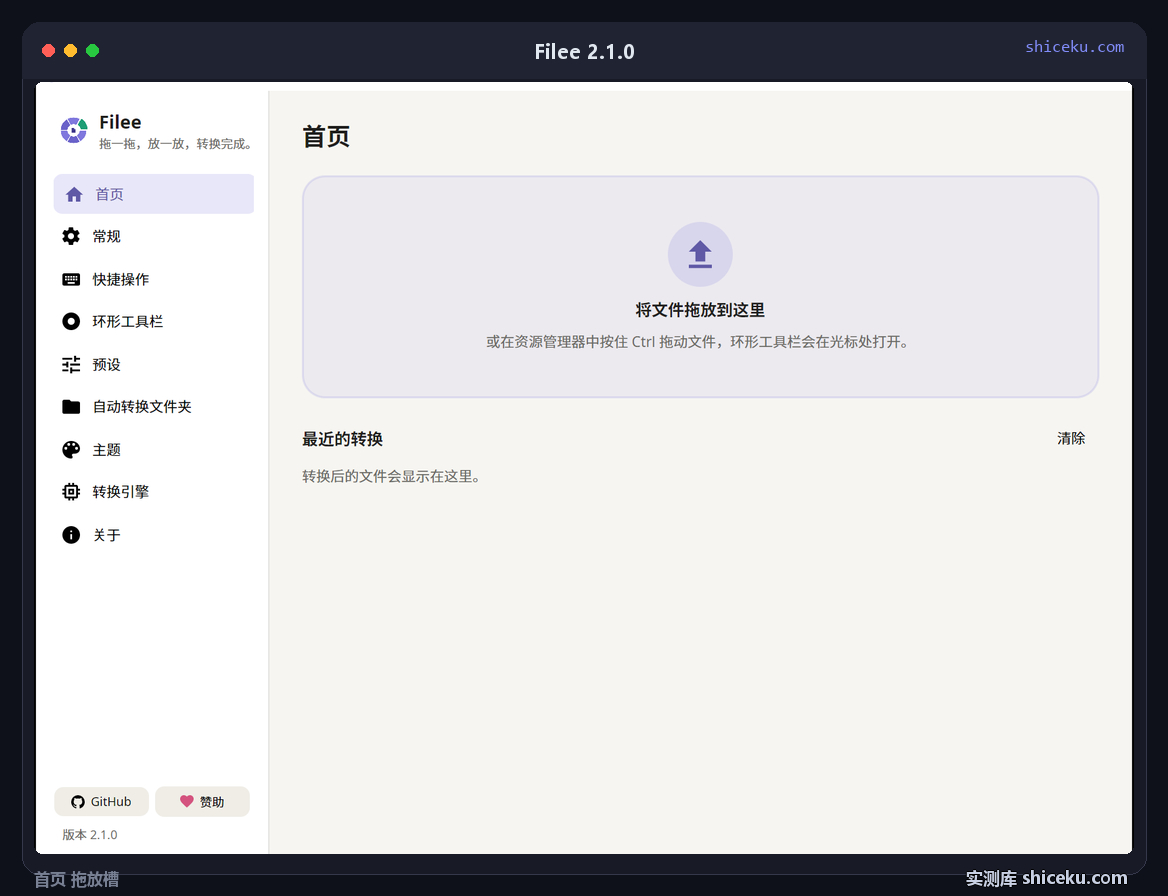Image resolution: width=1168 pixels, height=896 pixels.
Task: Open the 常规 settings page
Action: point(153,236)
